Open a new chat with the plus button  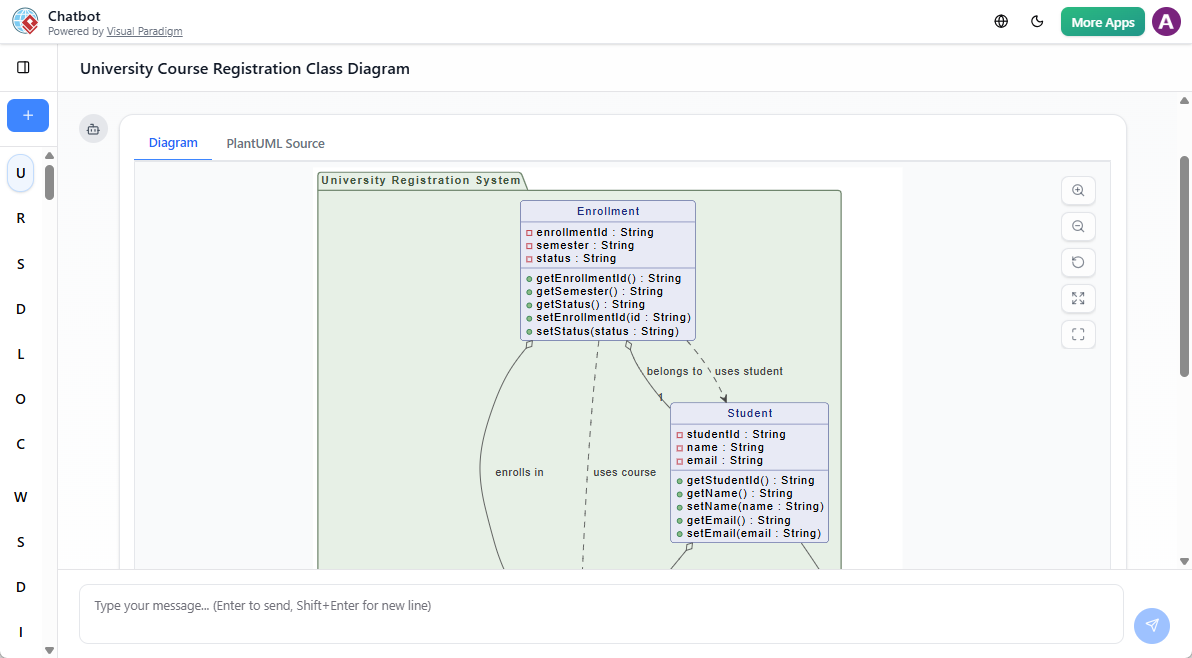(x=27, y=115)
